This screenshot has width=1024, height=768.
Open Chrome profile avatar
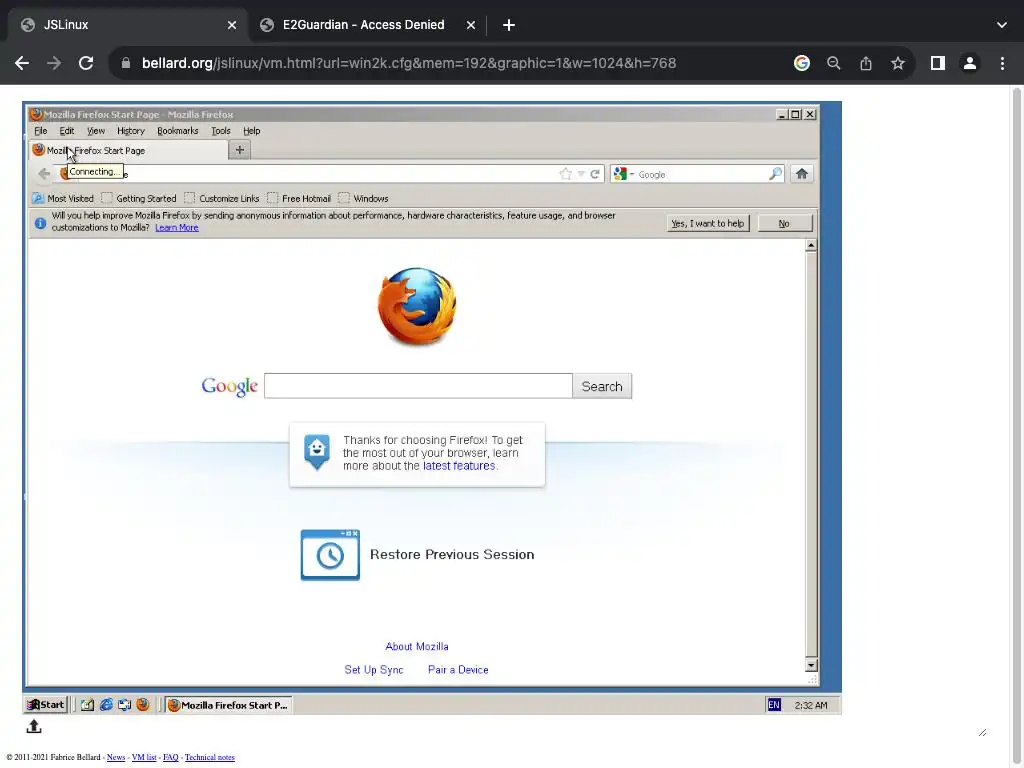[x=969, y=63]
